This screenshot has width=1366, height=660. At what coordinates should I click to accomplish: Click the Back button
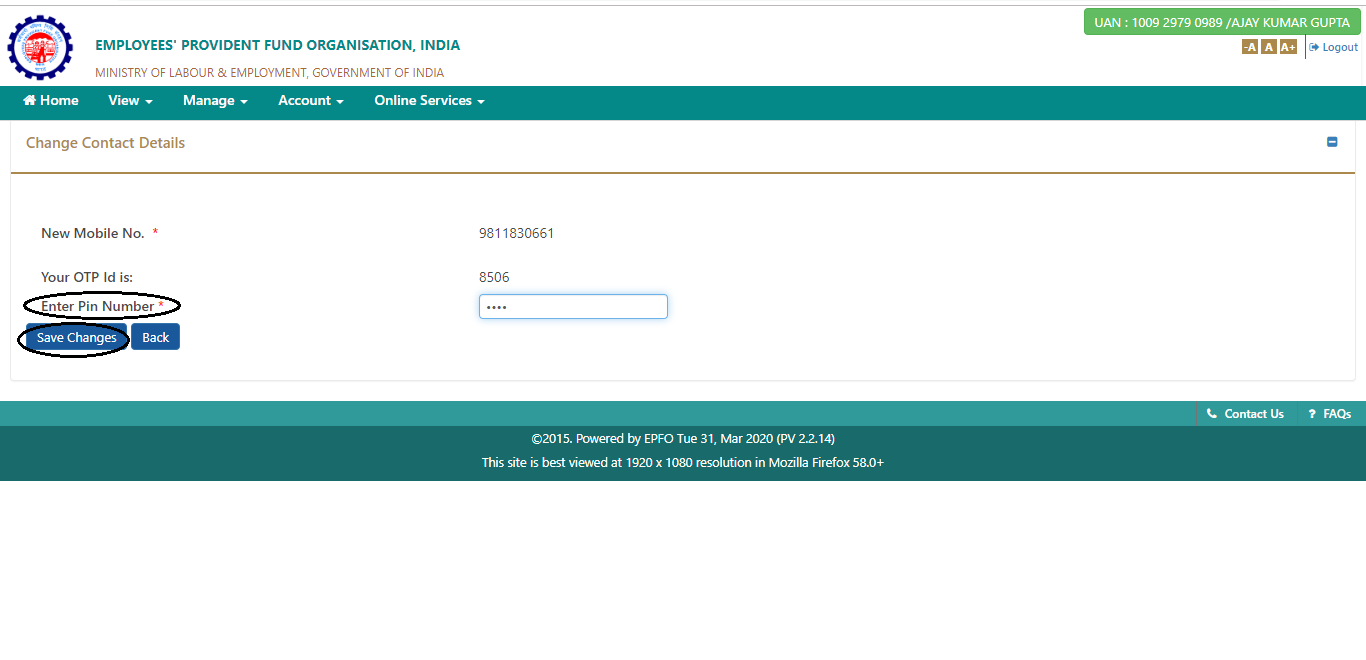[x=155, y=338]
